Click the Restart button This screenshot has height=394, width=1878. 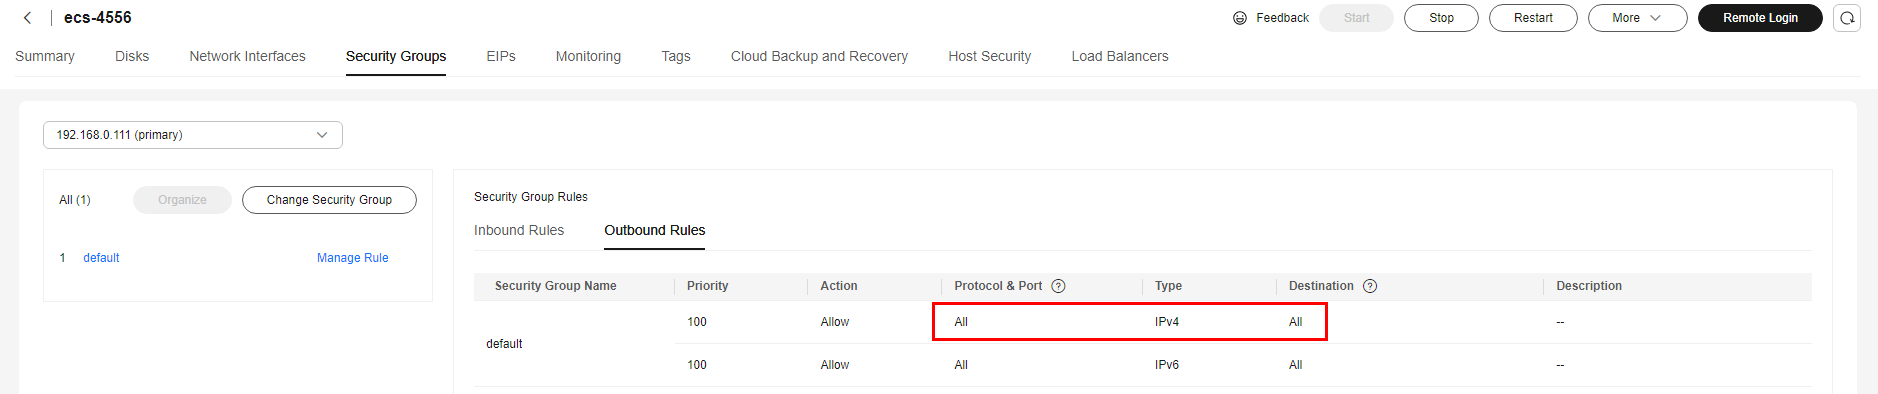point(1533,18)
